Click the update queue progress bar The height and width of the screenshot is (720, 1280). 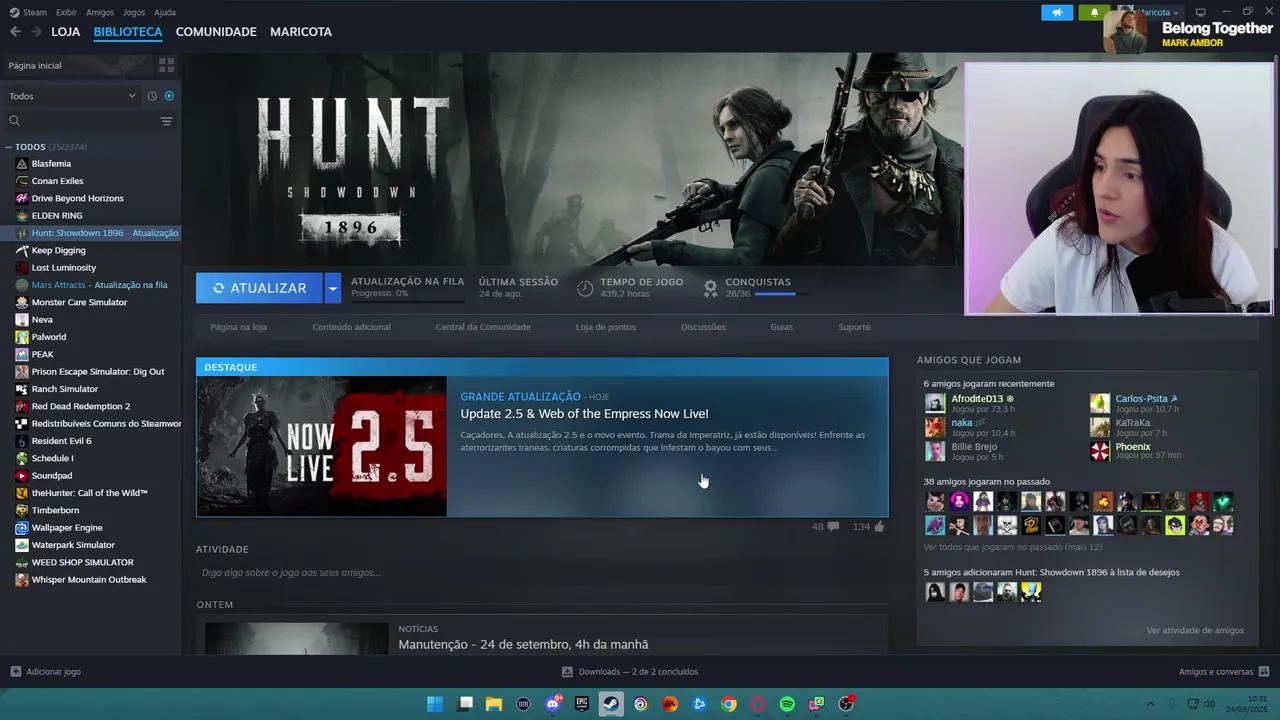407,300
